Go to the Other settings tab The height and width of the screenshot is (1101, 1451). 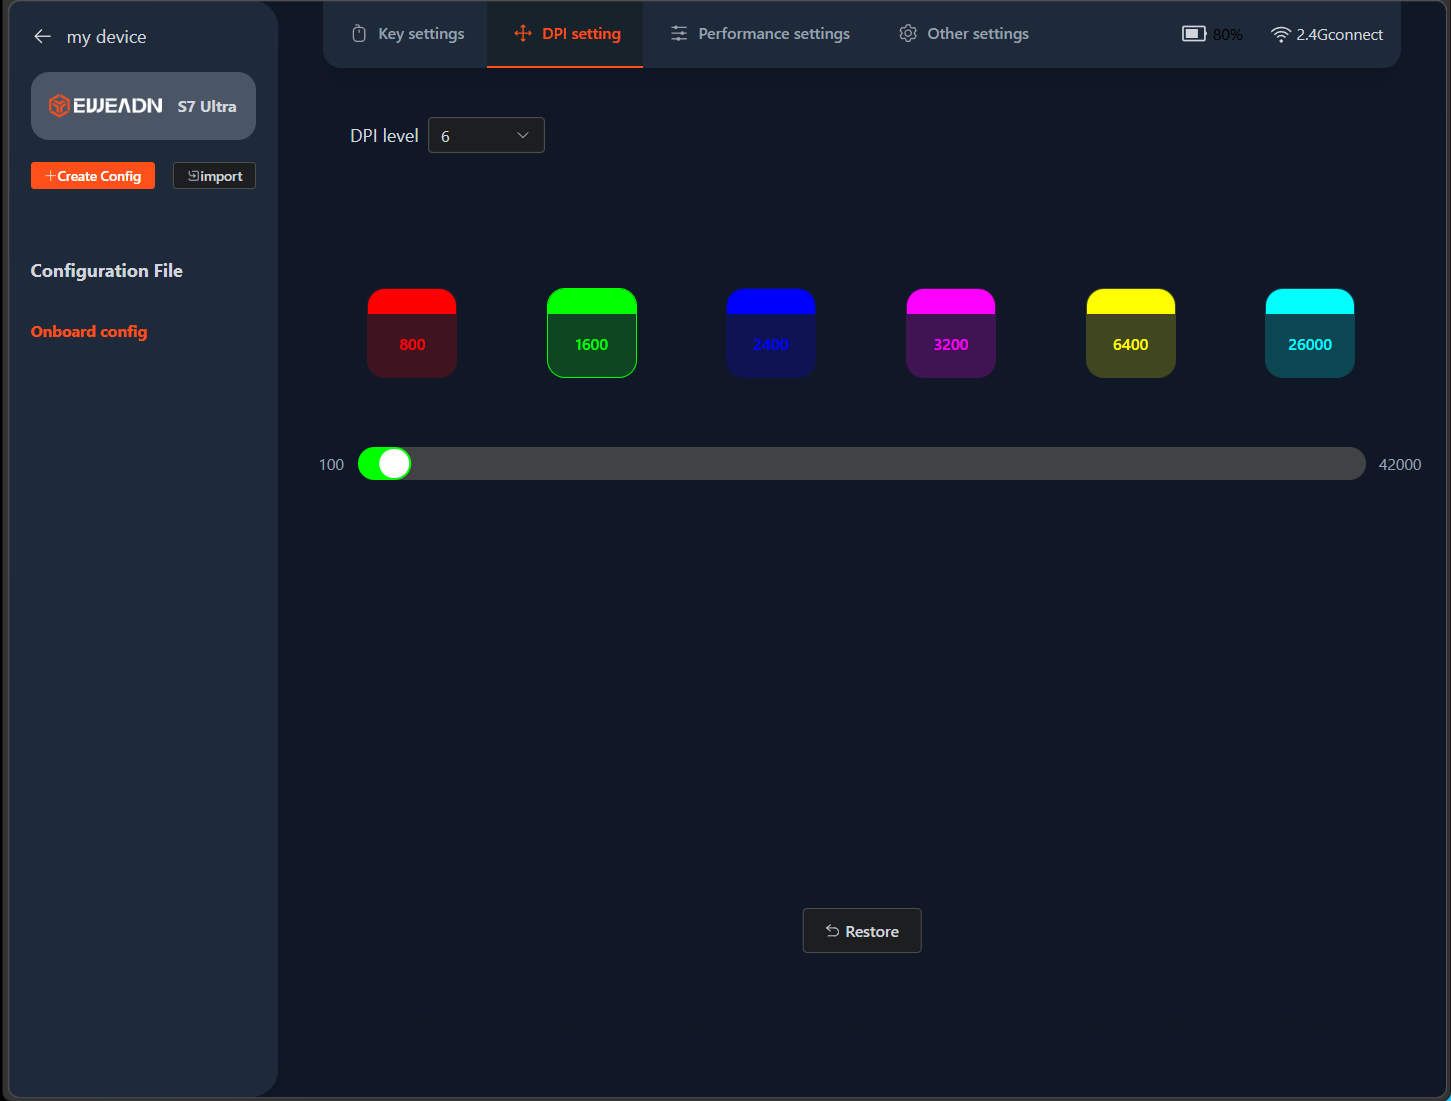(963, 34)
